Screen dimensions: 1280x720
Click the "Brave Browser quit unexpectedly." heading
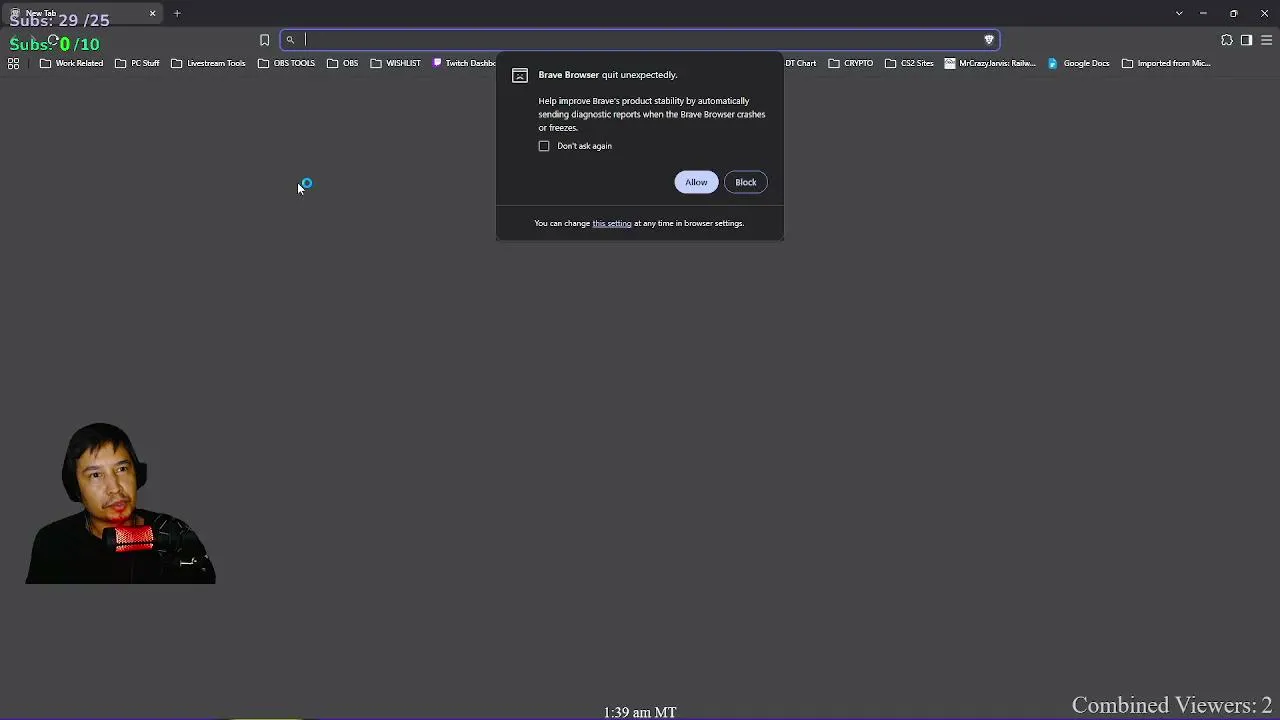coord(608,75)
